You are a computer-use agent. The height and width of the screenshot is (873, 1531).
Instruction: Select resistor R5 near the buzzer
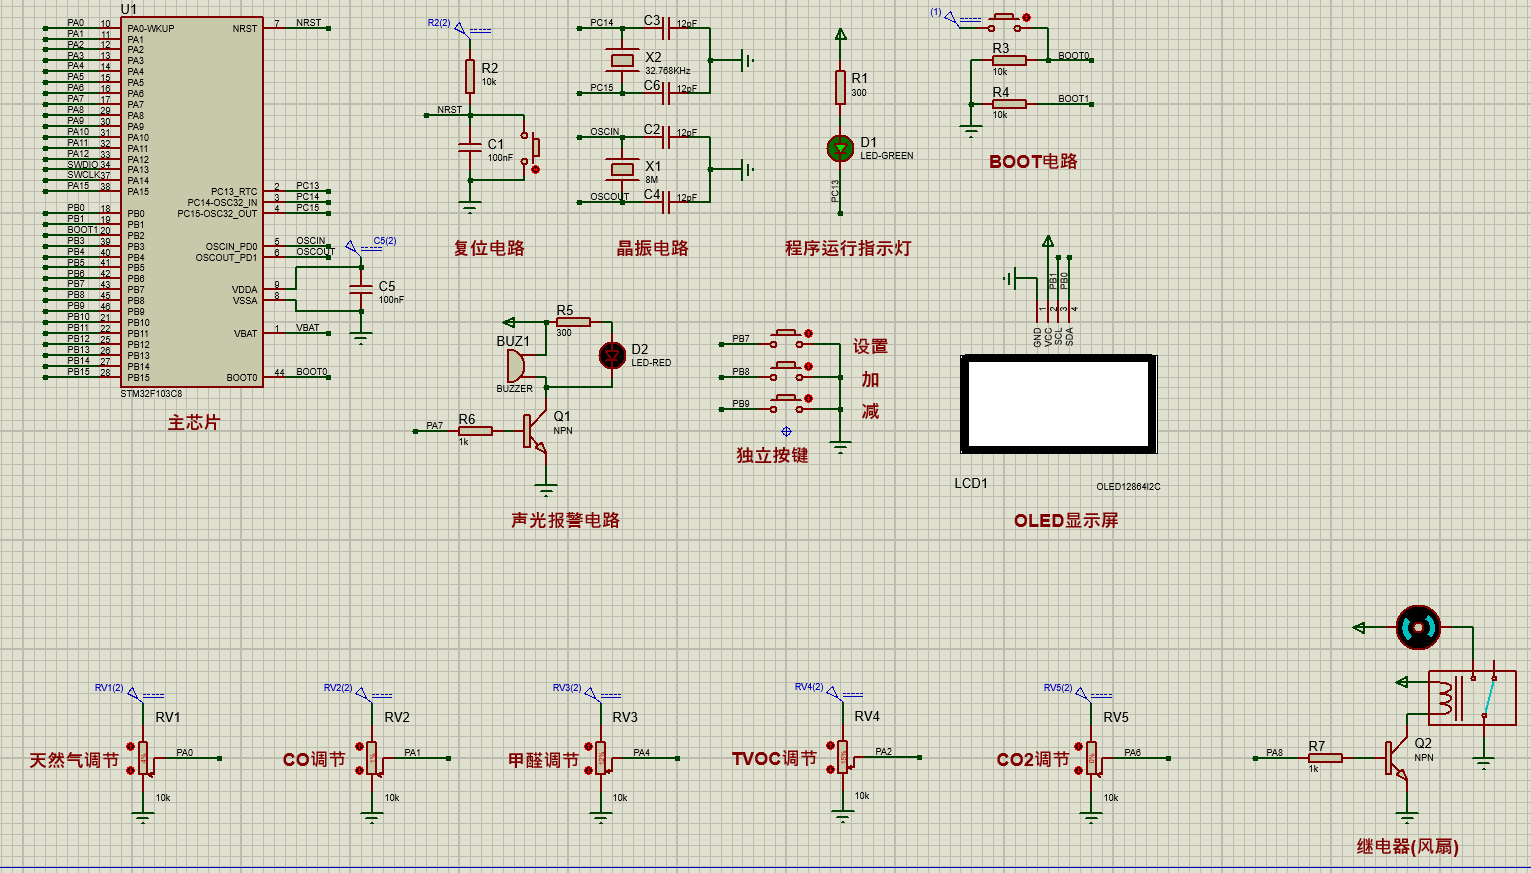pyautogui.click(x=573, y=322)
